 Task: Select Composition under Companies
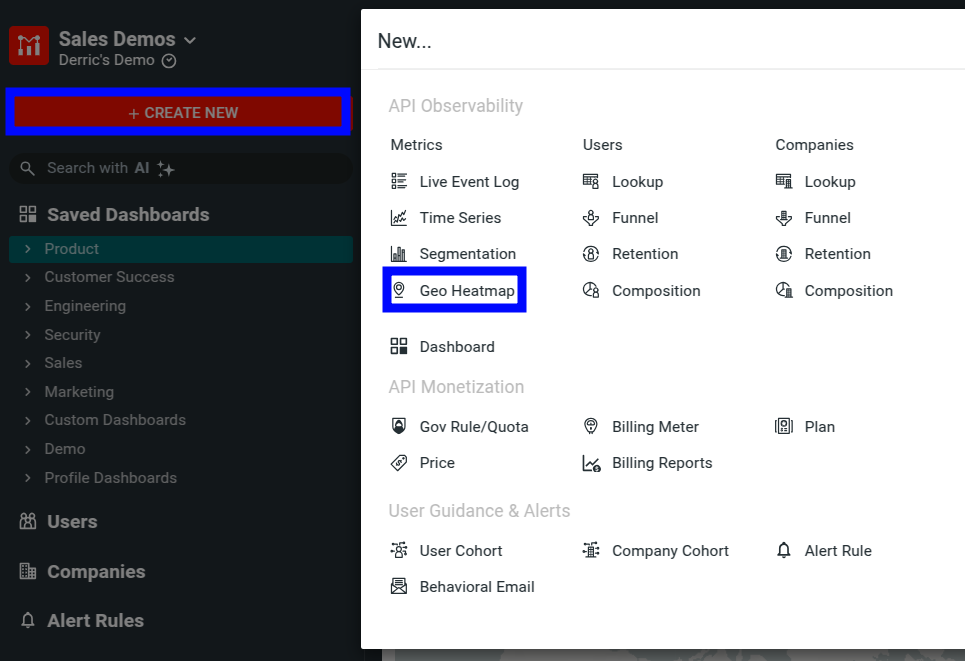point(846,290)
